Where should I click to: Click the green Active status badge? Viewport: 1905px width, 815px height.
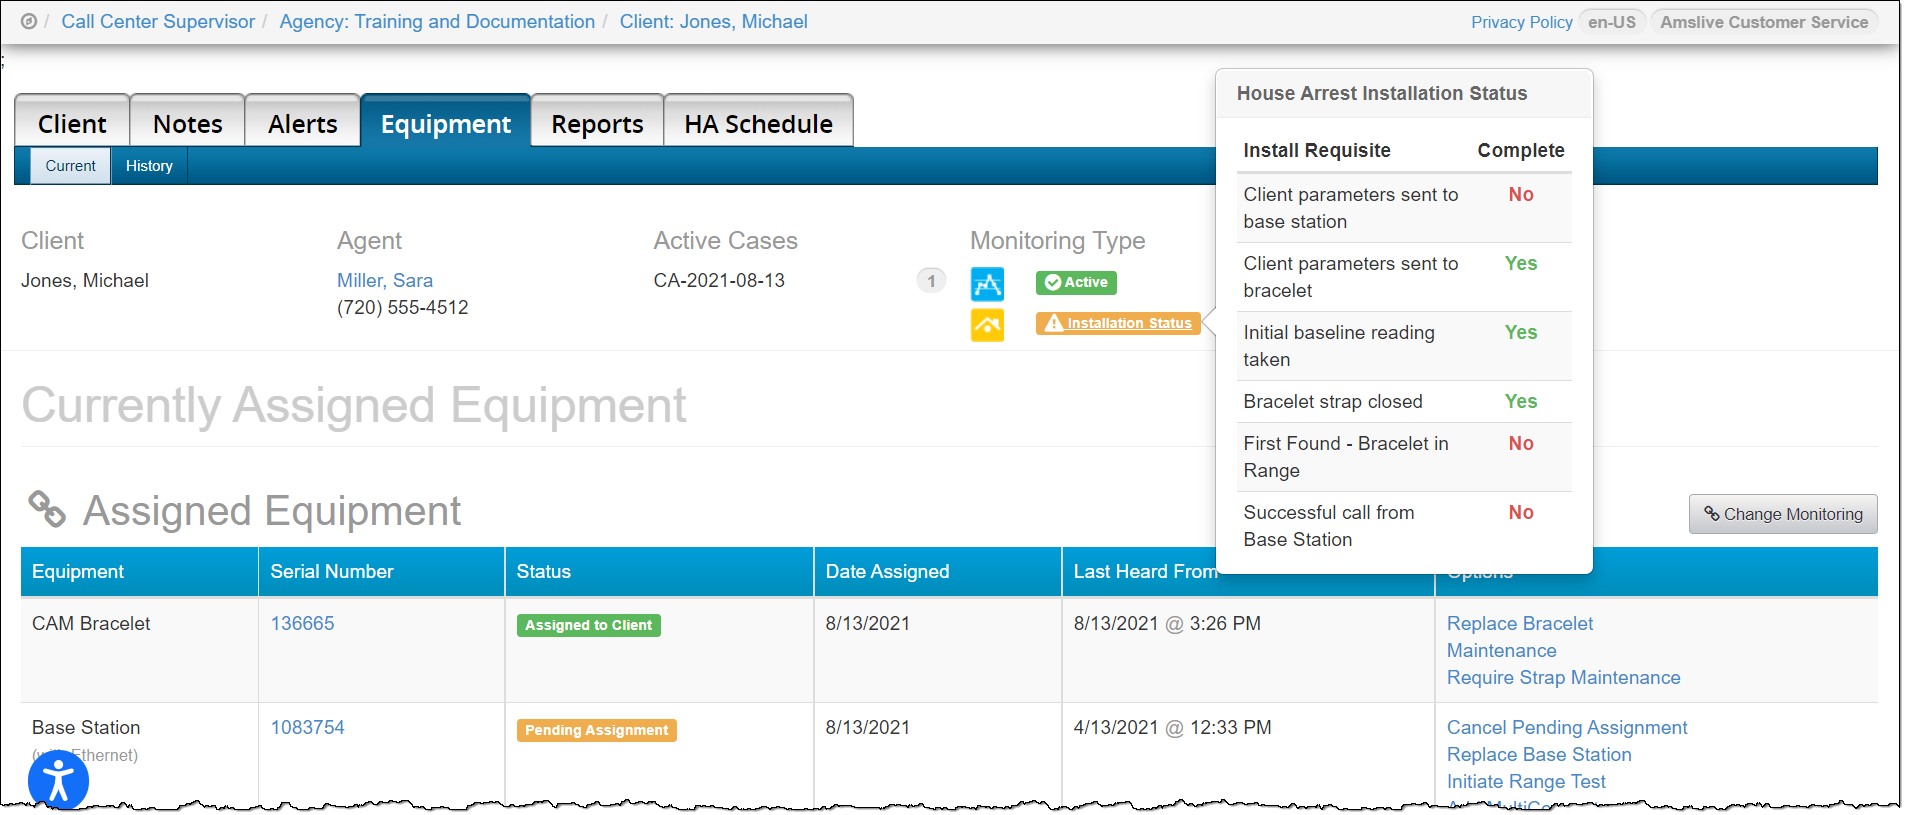(x=1076, y=283)
